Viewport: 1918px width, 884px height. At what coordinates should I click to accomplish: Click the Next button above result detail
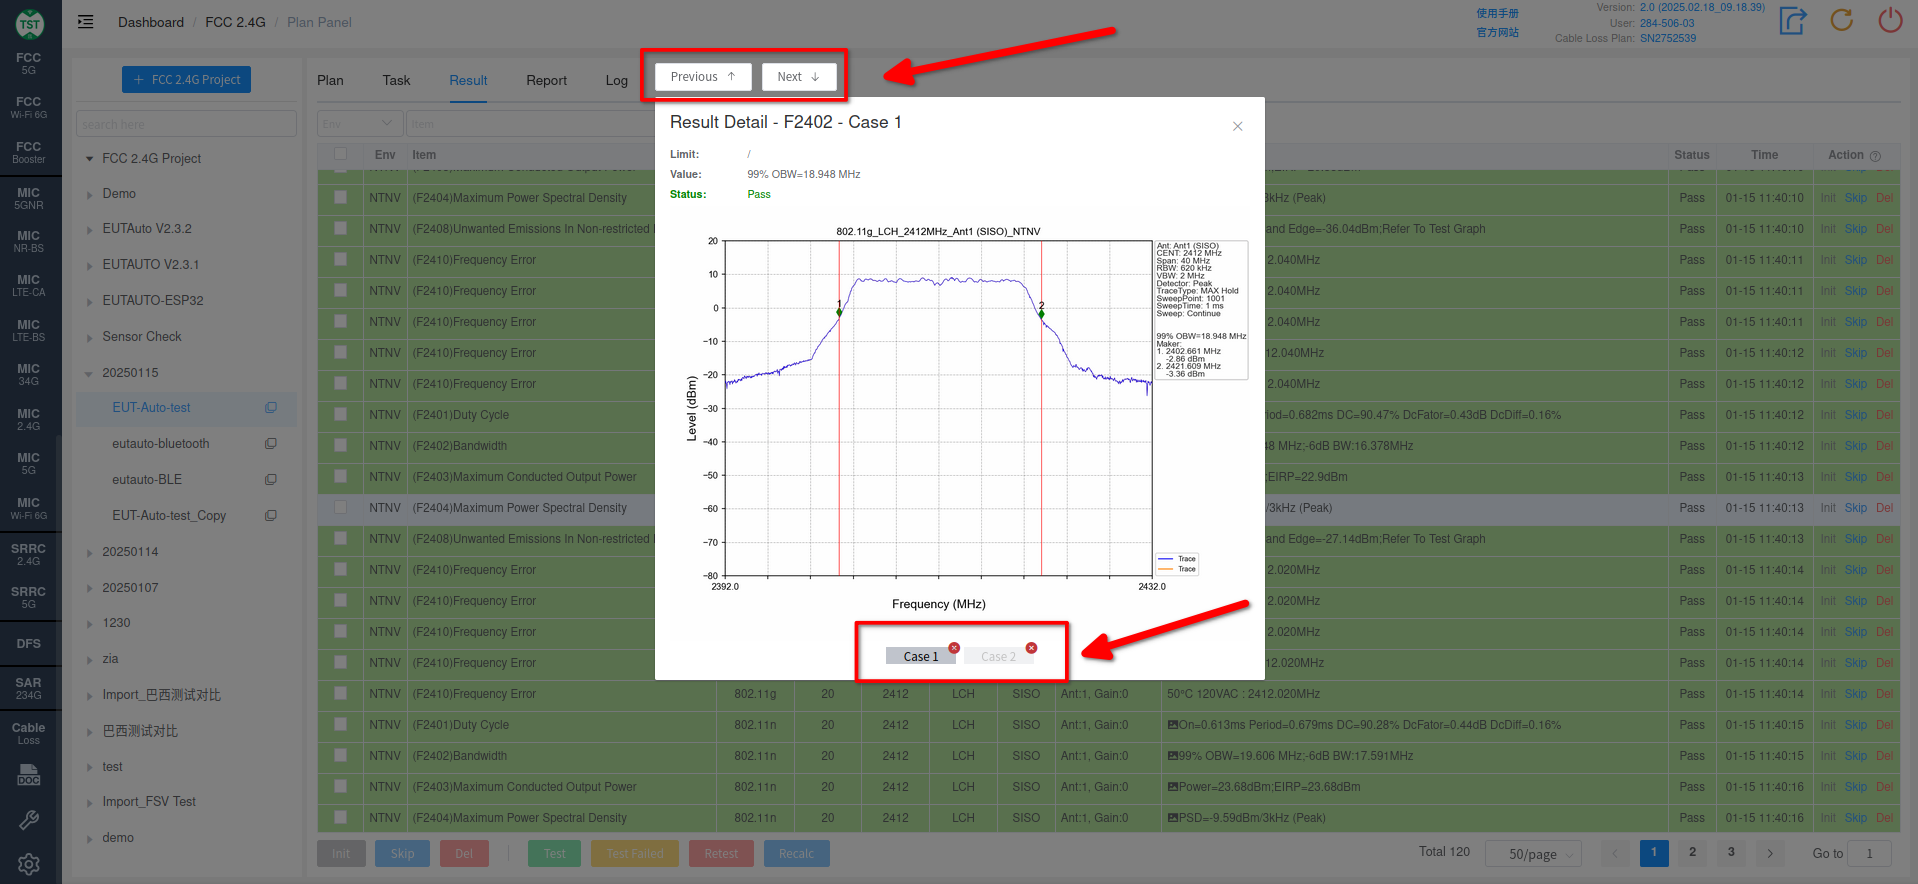[x=798, y=77]
